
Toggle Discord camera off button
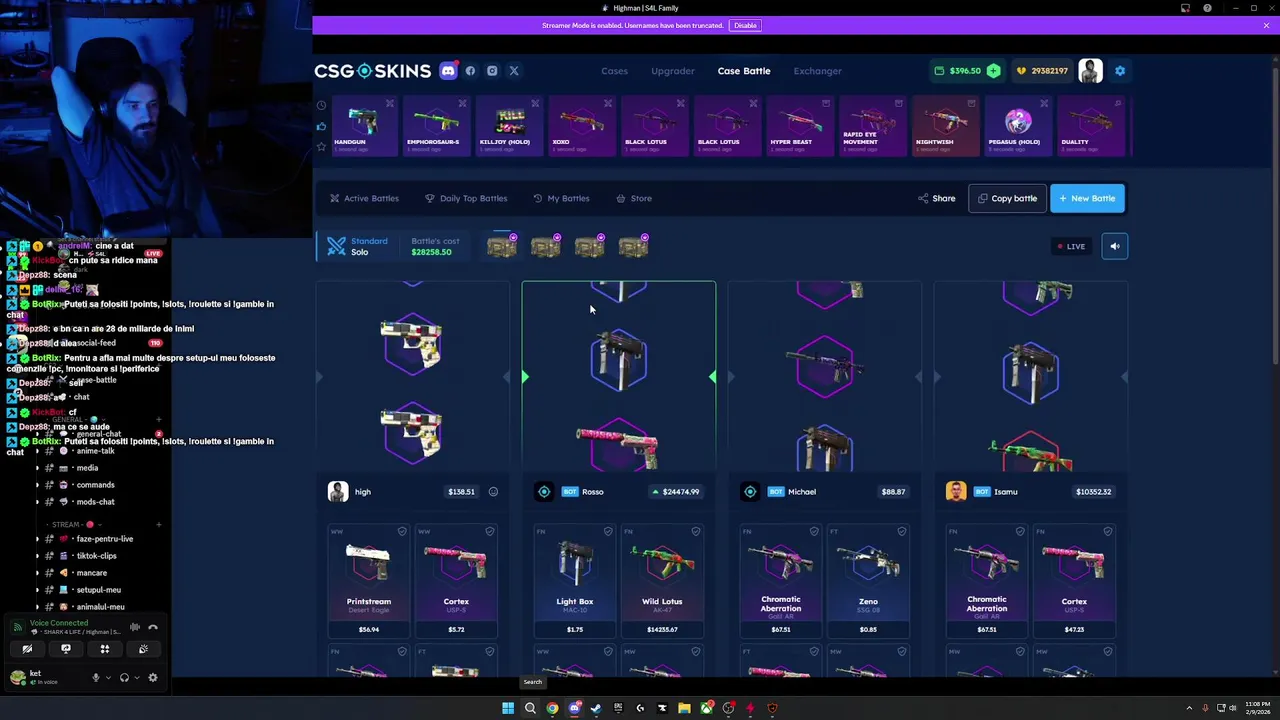click(x=27, y=649)
